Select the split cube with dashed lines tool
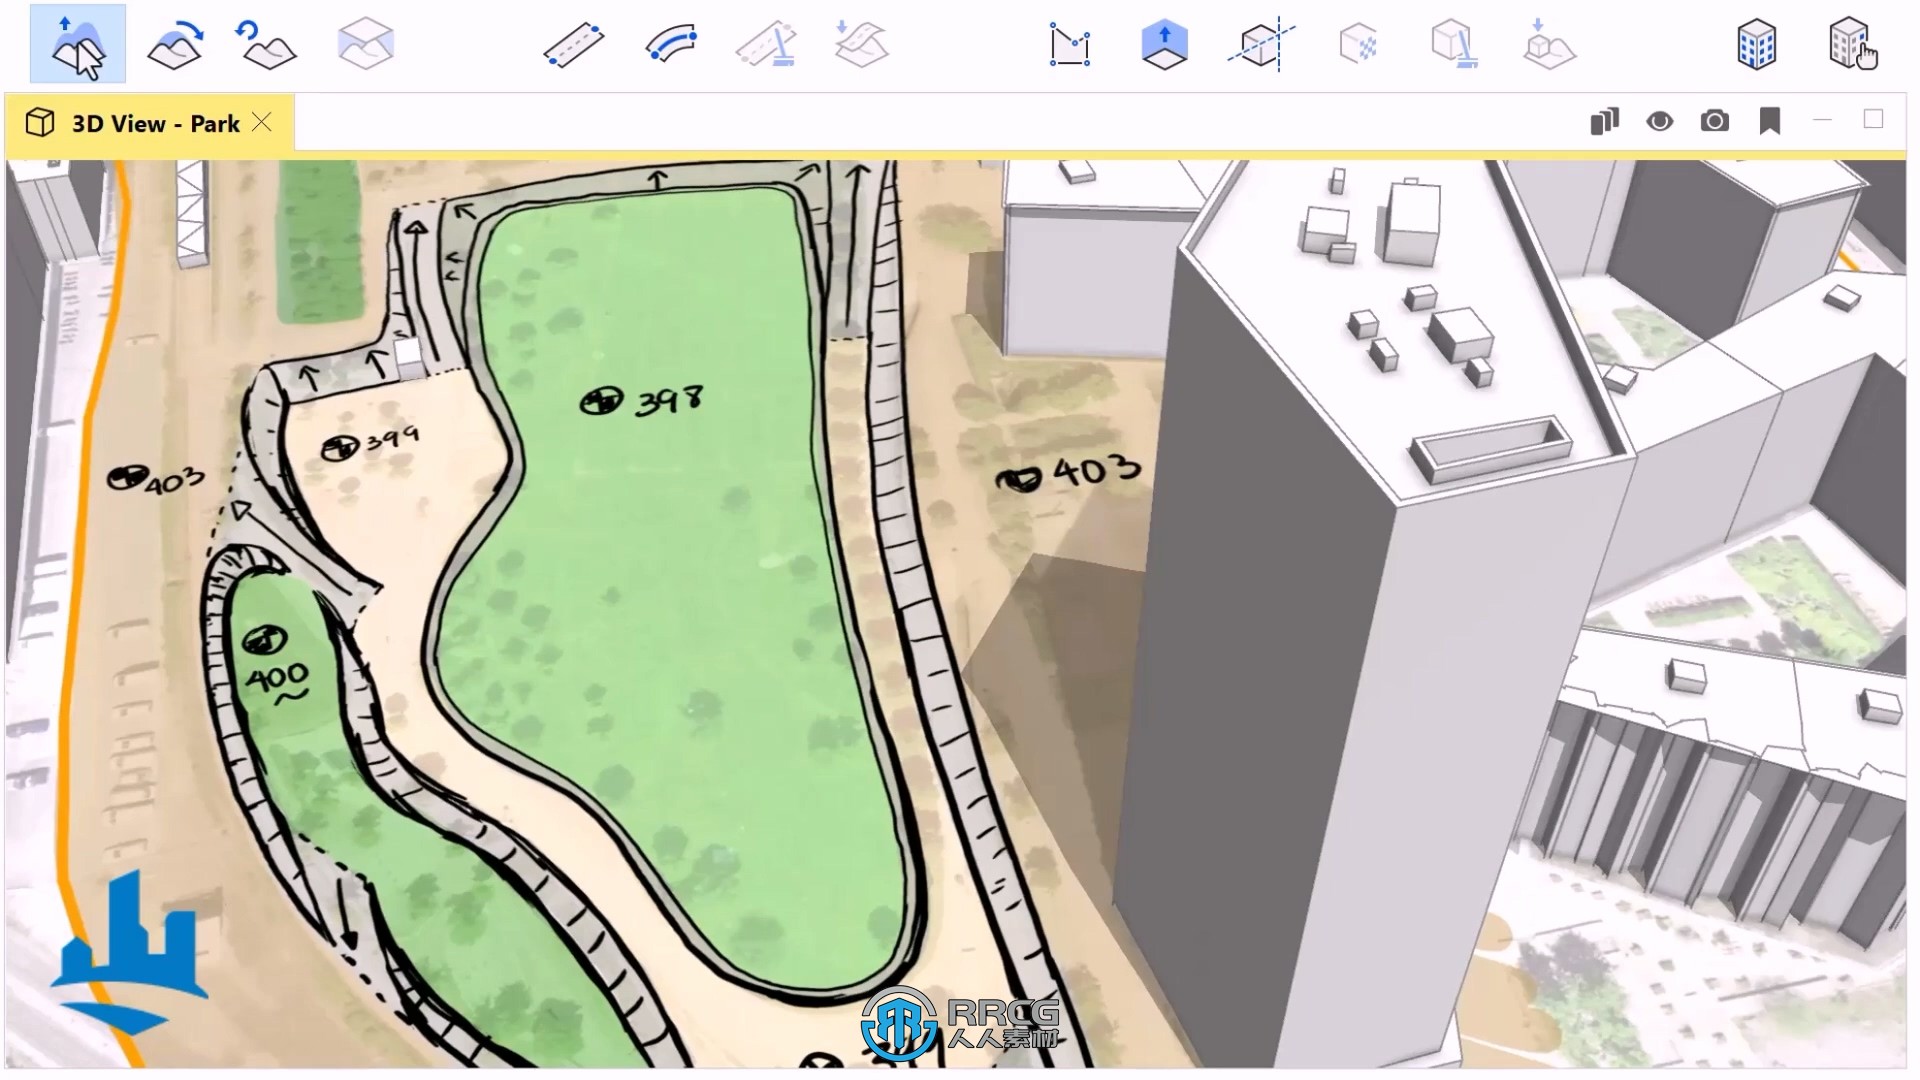 tap(1262, 46)
